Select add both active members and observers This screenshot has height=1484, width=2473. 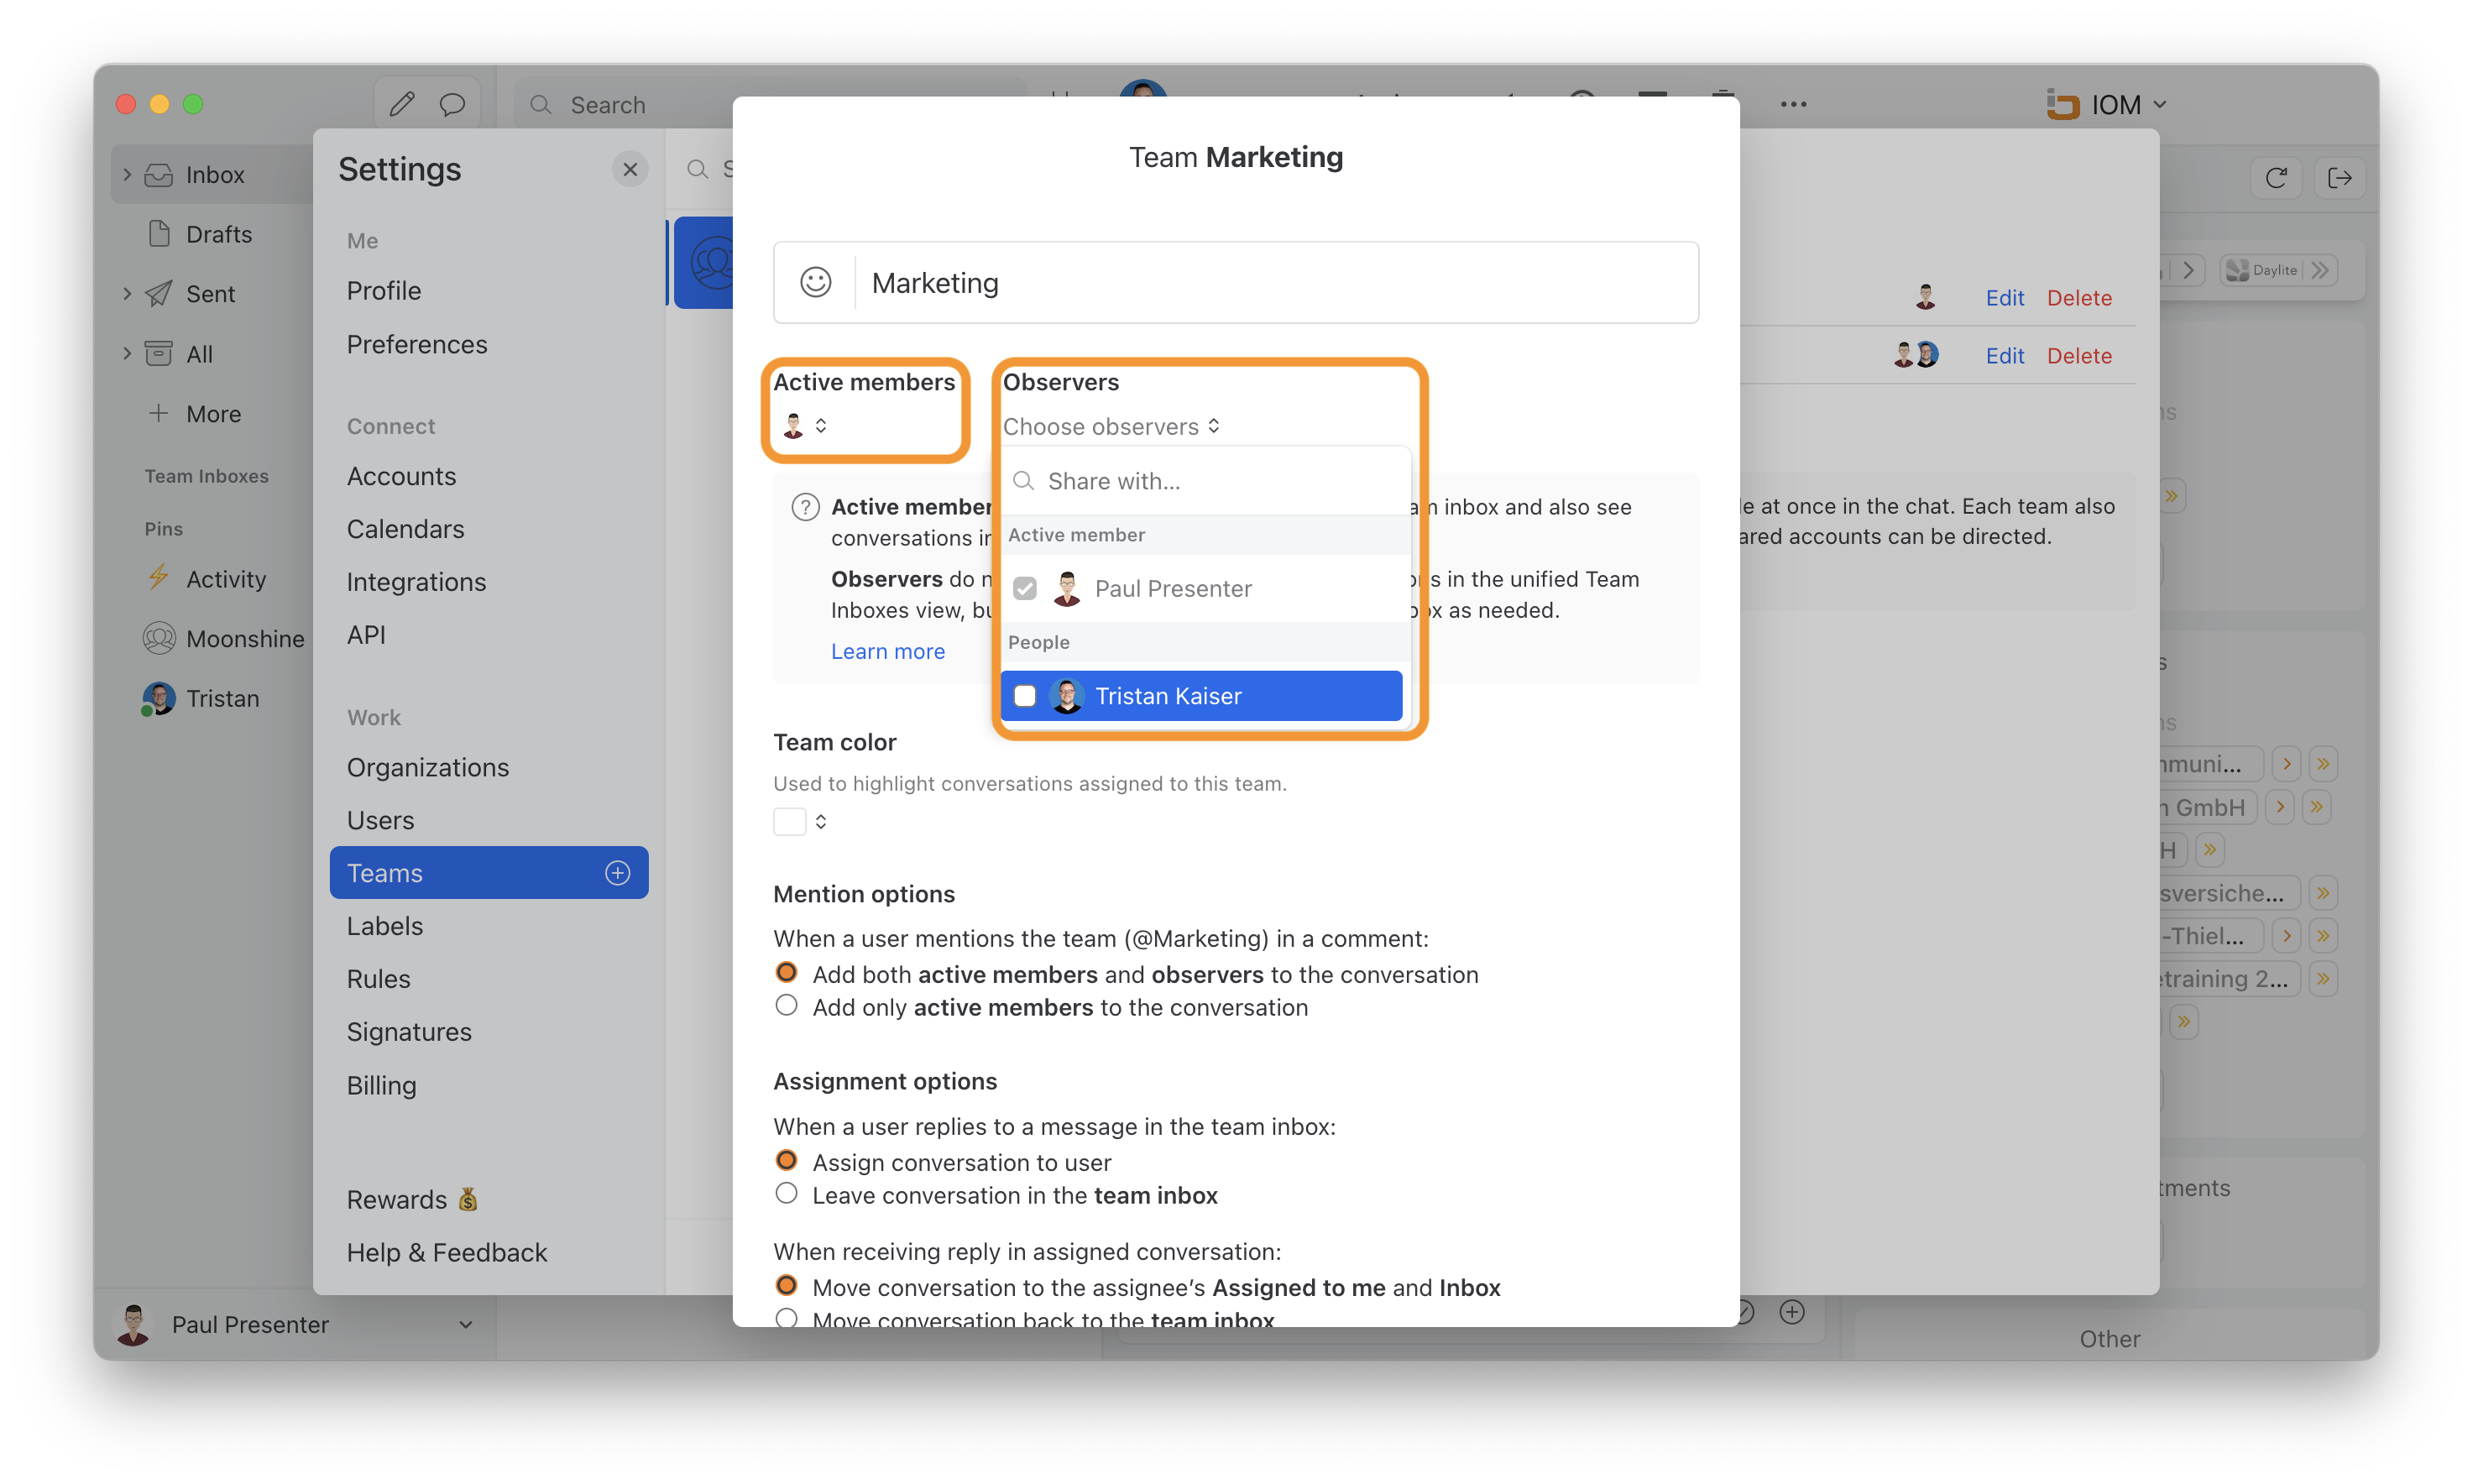[x=786, y=973]
